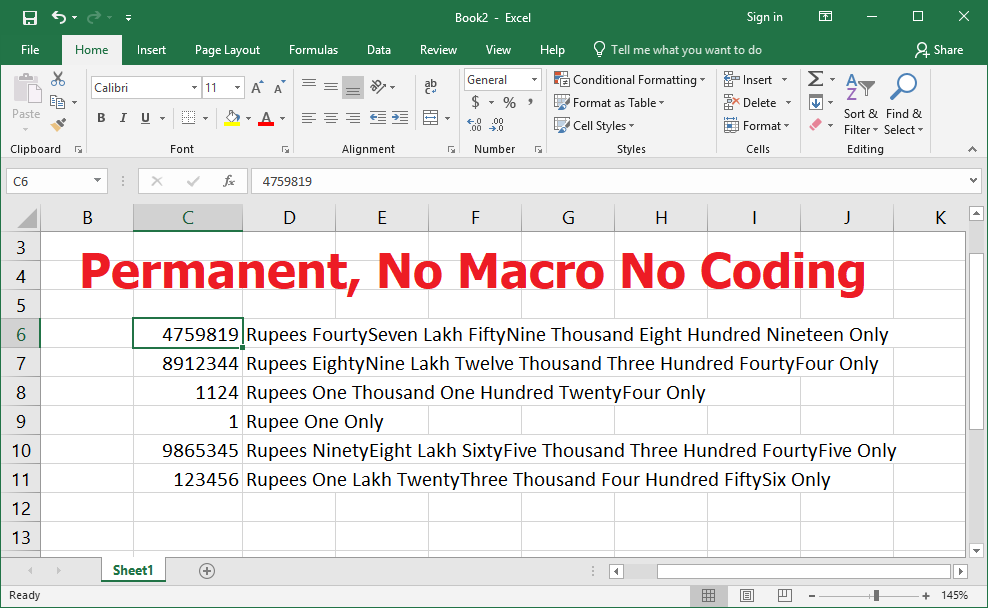Change the red Font Color swatch
The width and height of the screenshot is (990, 610).
266,118
